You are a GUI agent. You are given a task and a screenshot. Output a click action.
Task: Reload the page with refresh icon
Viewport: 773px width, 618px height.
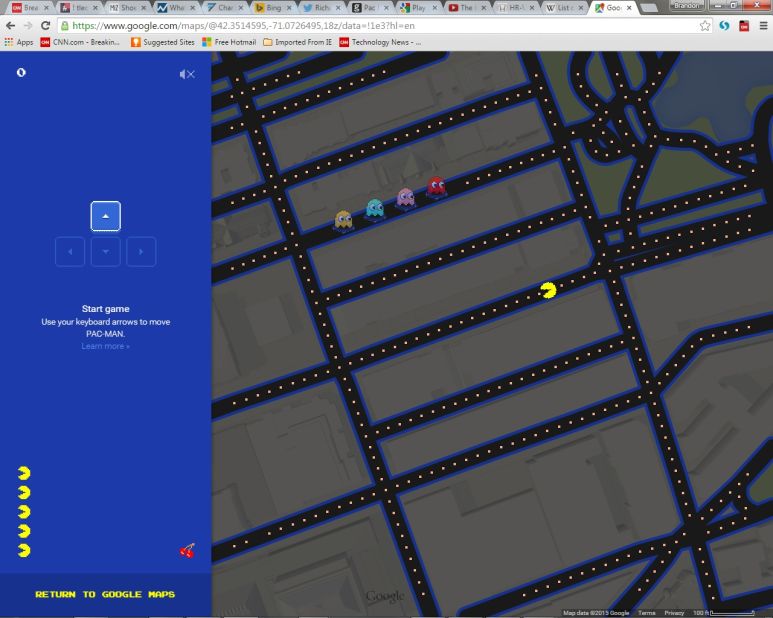pos(45,26)
